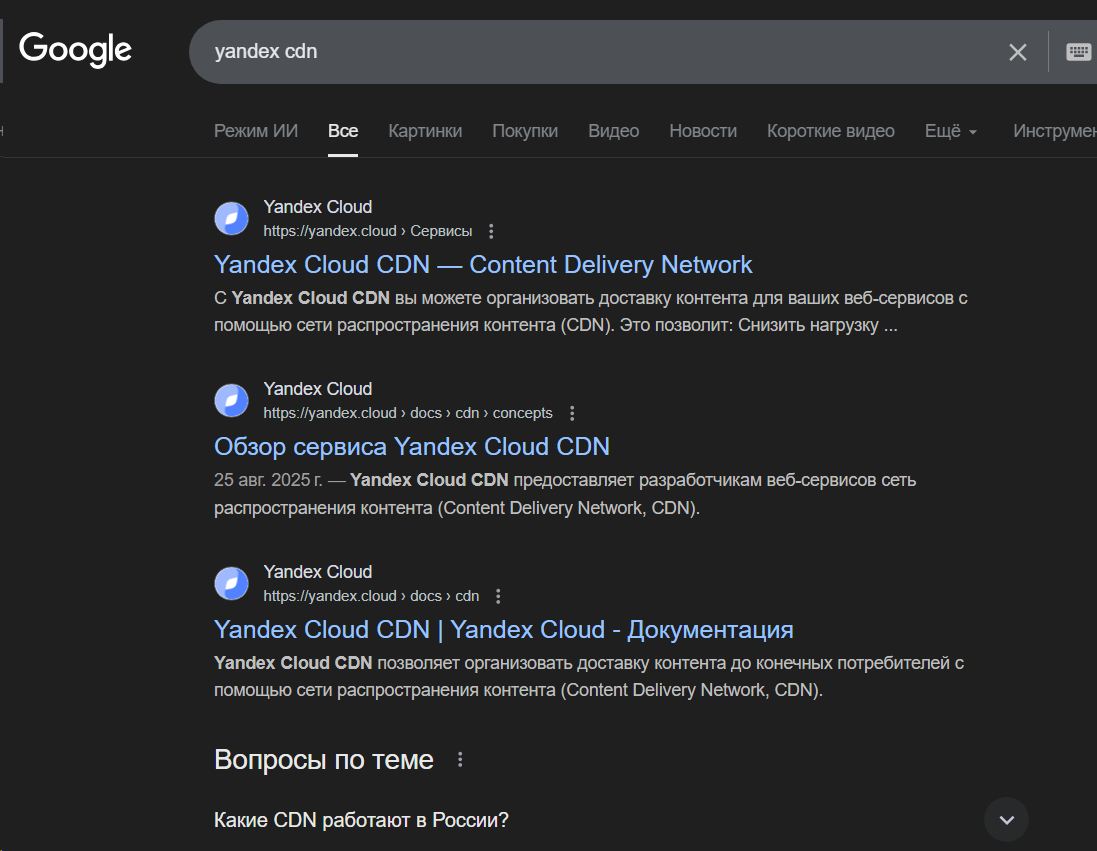The height and width of the screenshot is (851, 1097).
Task: Expand the Ещё dropdown menu
Action: (950, 131)
